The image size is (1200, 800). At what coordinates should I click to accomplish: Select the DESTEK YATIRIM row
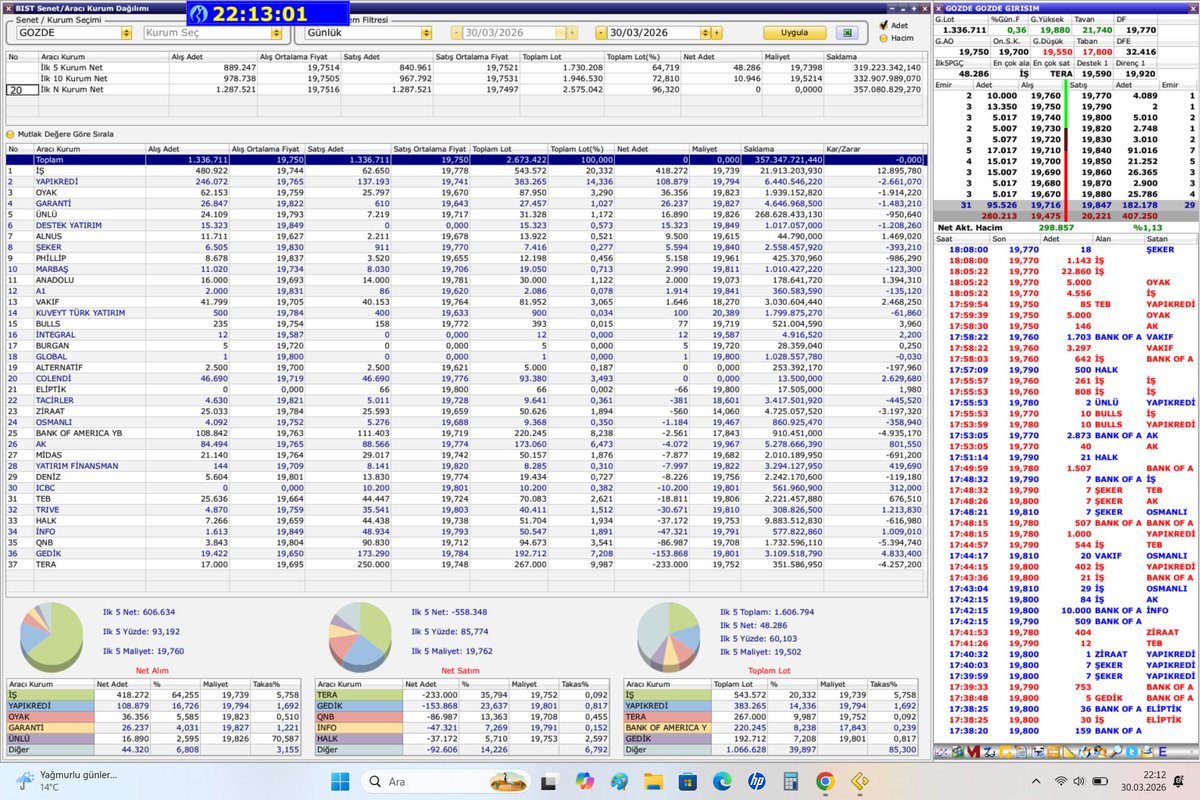coord(466,225)
